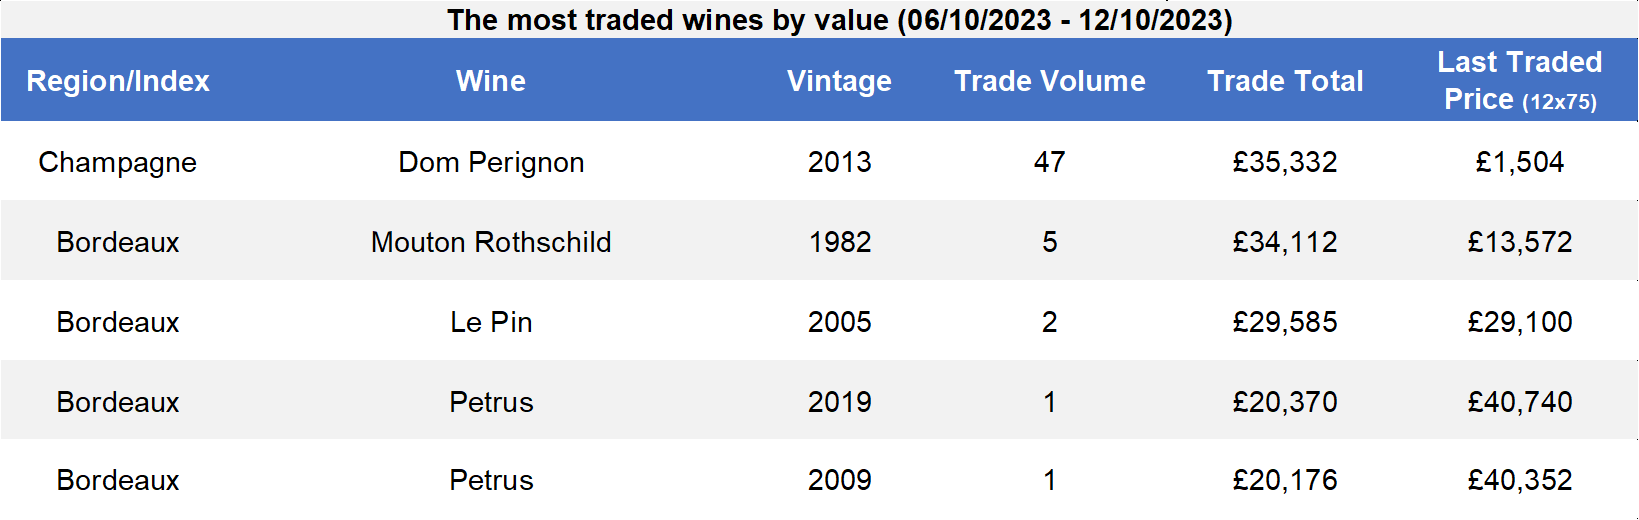Screen dimensions: 1639x520
Task: Select the £20,176 trade total cell
Action: (x=1285, y=480)
